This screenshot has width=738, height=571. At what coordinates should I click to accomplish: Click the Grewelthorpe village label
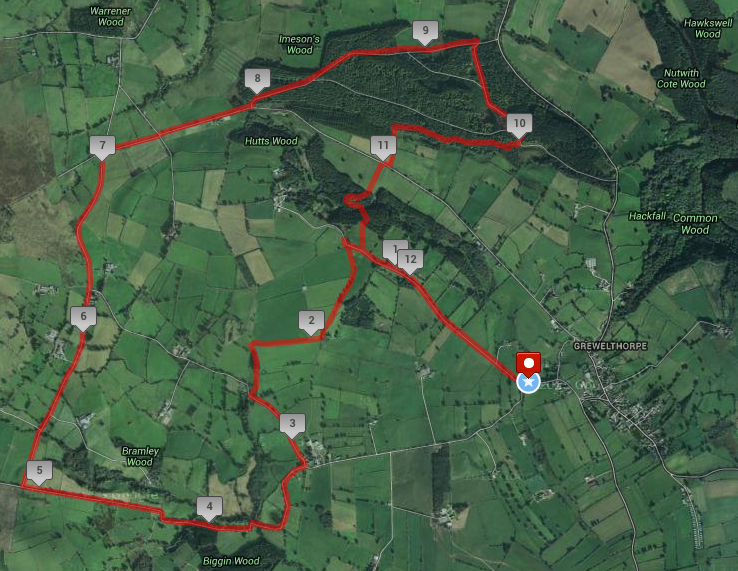pos(610,346)
